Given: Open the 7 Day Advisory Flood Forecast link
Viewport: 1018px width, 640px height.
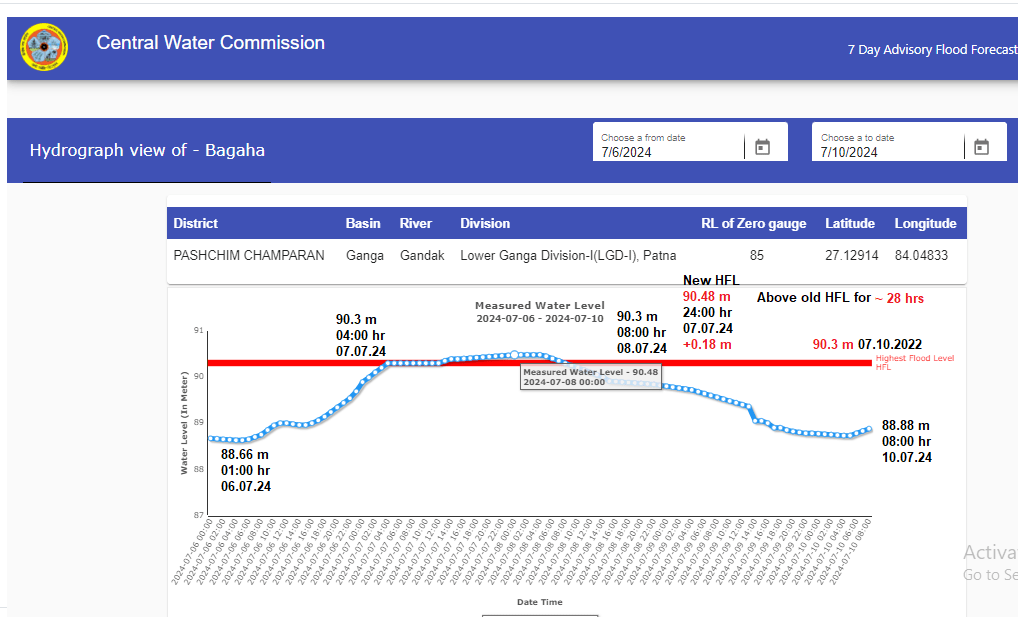Looking at the screenshot, I should [x=932, y=50].
